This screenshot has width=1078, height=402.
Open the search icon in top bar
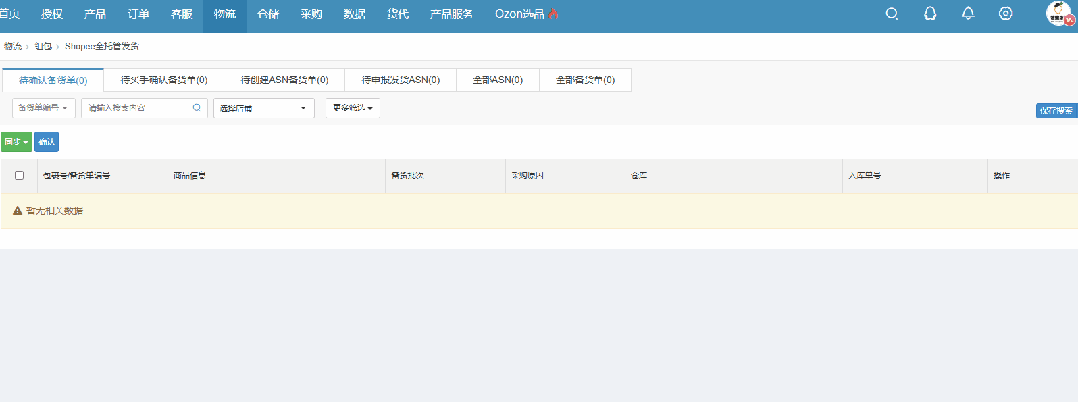[x=892, y=14]
